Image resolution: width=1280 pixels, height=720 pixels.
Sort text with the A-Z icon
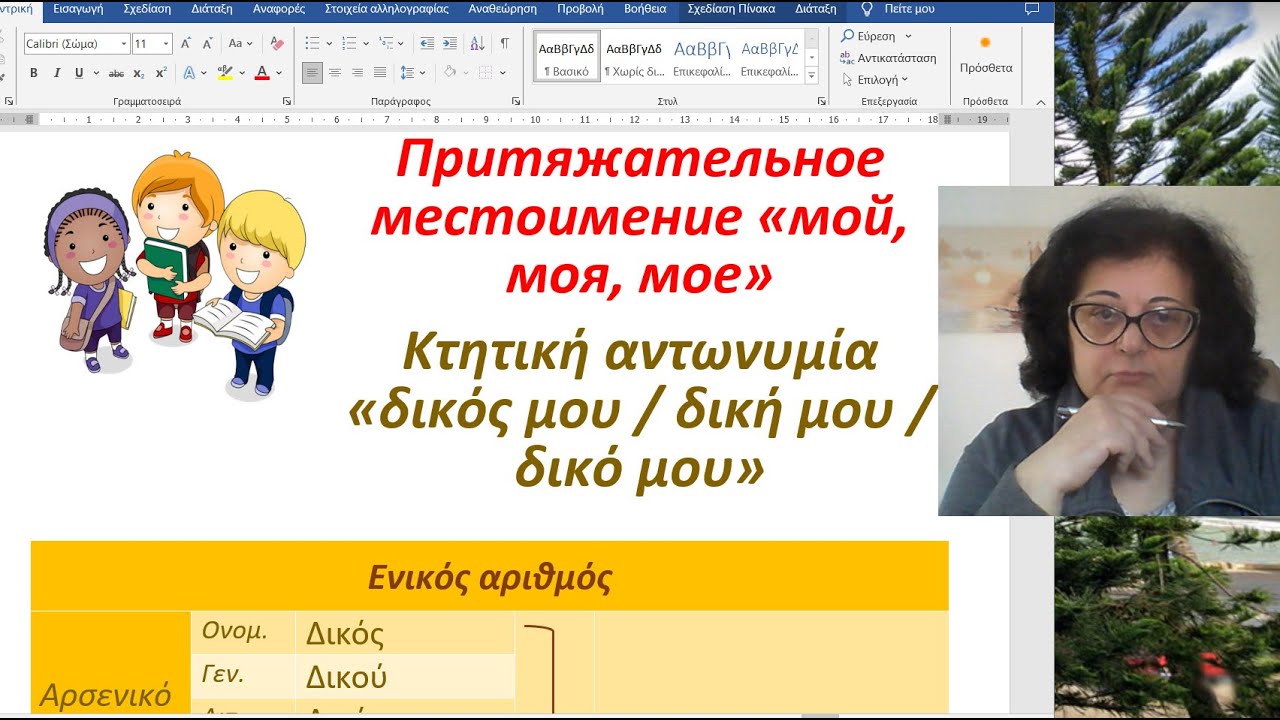tap(477, 44)
